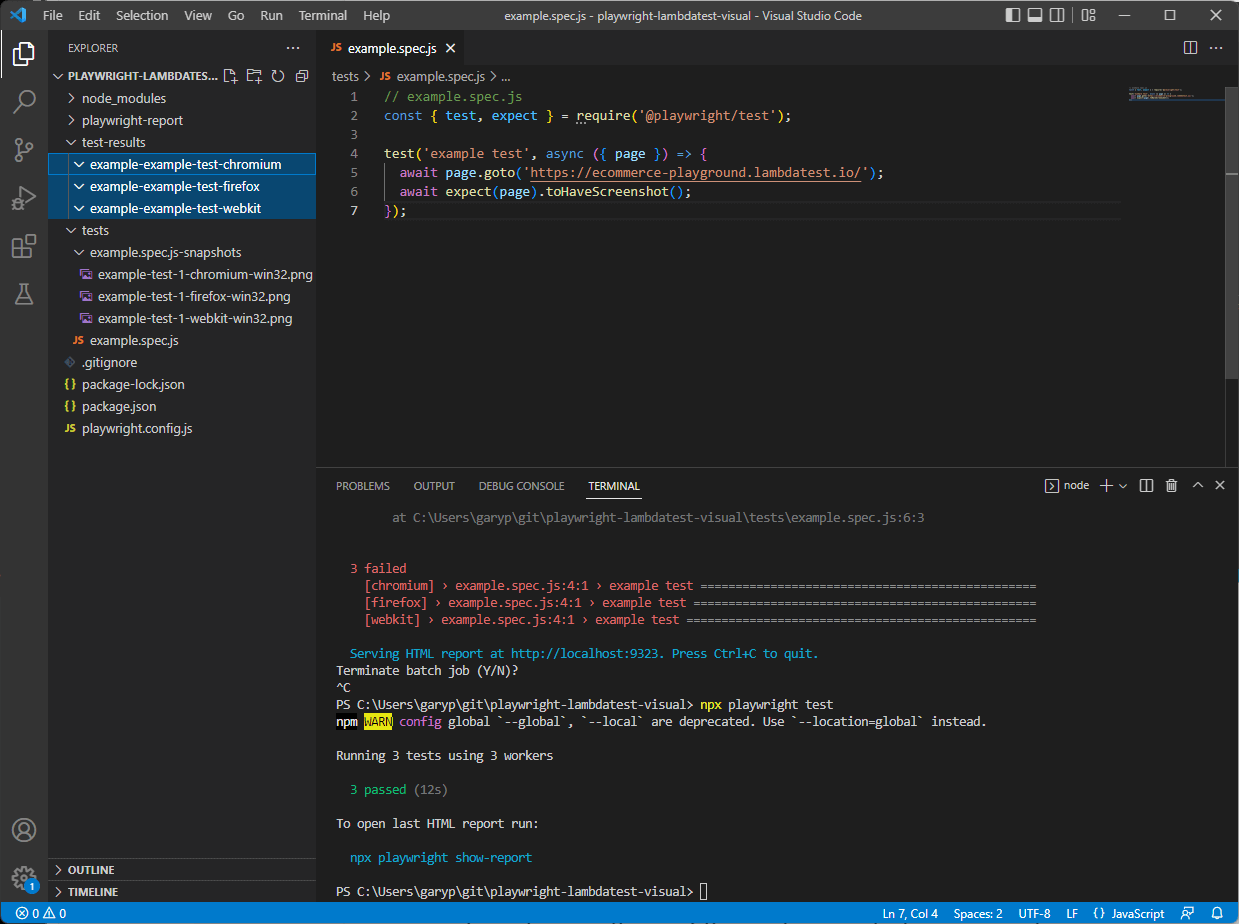Maximize the panel with the up chevron

(x=1198, y=486)
